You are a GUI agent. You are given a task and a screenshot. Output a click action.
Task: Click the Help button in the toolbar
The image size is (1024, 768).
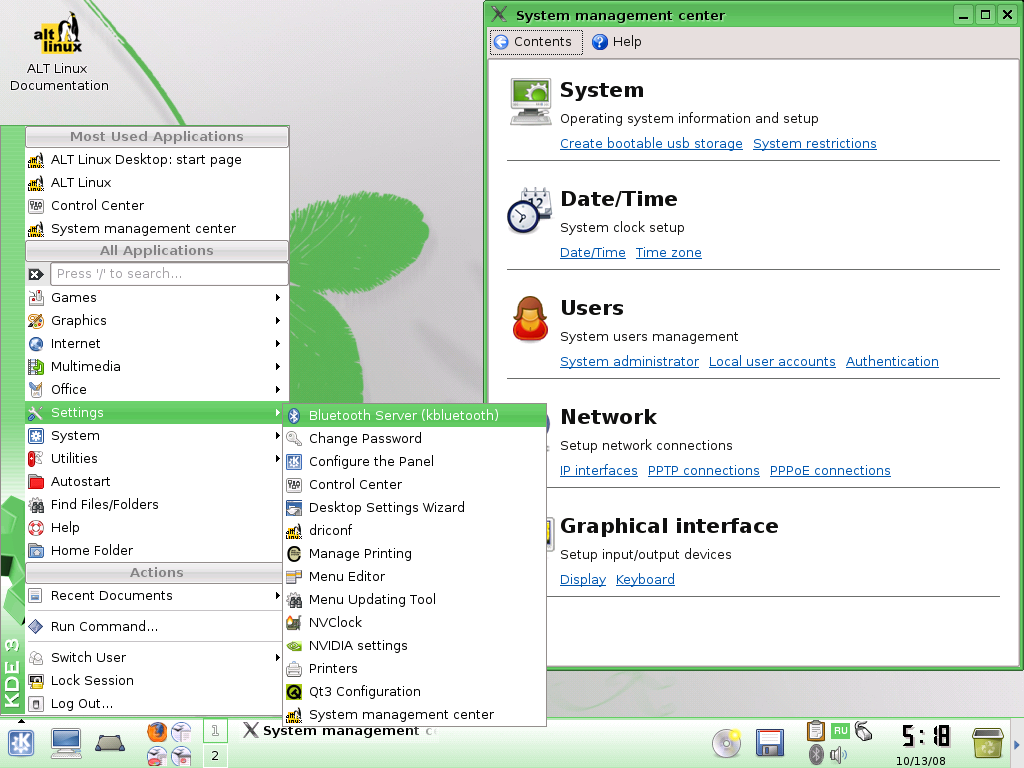(x=617, y=42)
